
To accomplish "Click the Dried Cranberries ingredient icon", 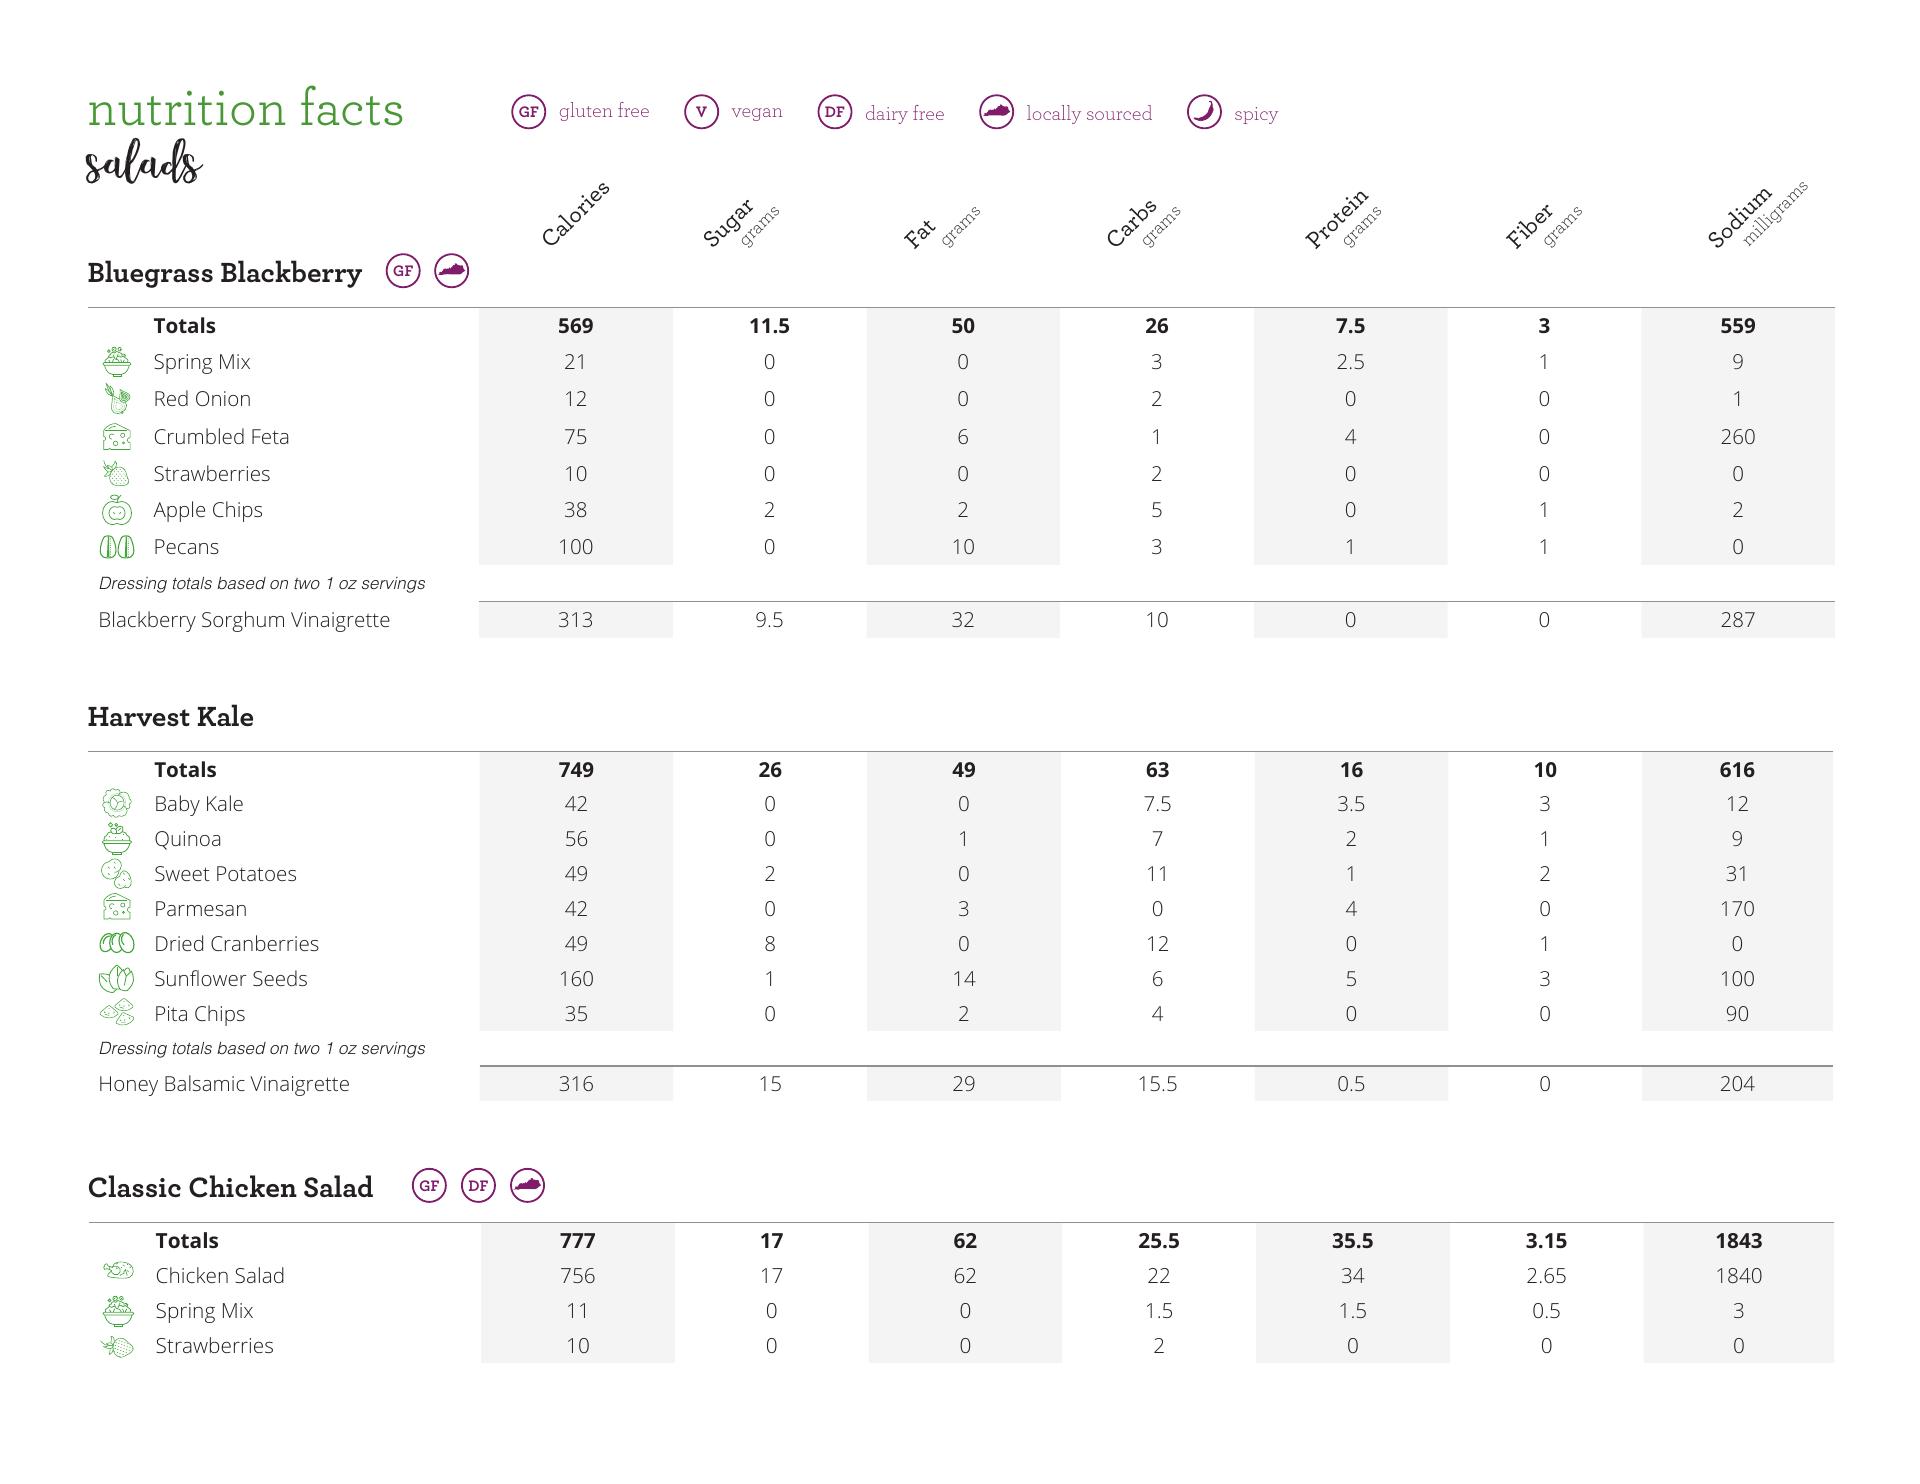I will tap(117, 943).
